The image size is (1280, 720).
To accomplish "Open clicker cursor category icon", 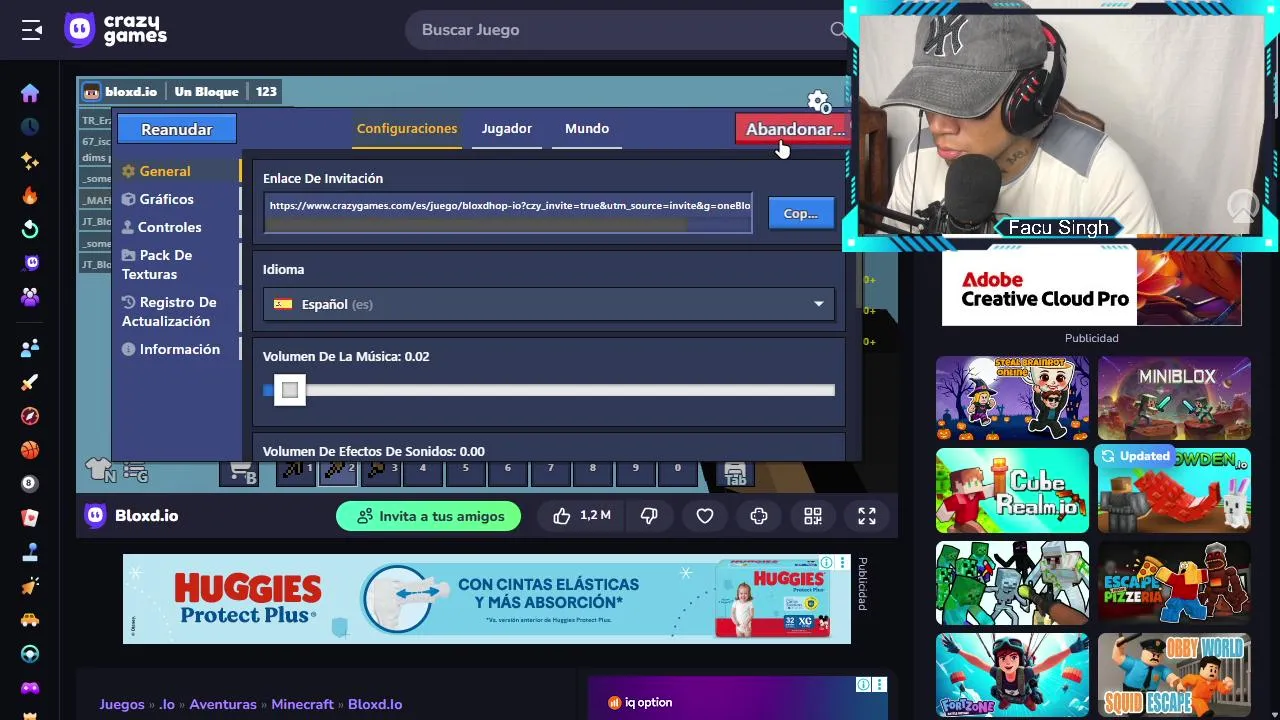I will pyautogui.click(x=30, y=586).
